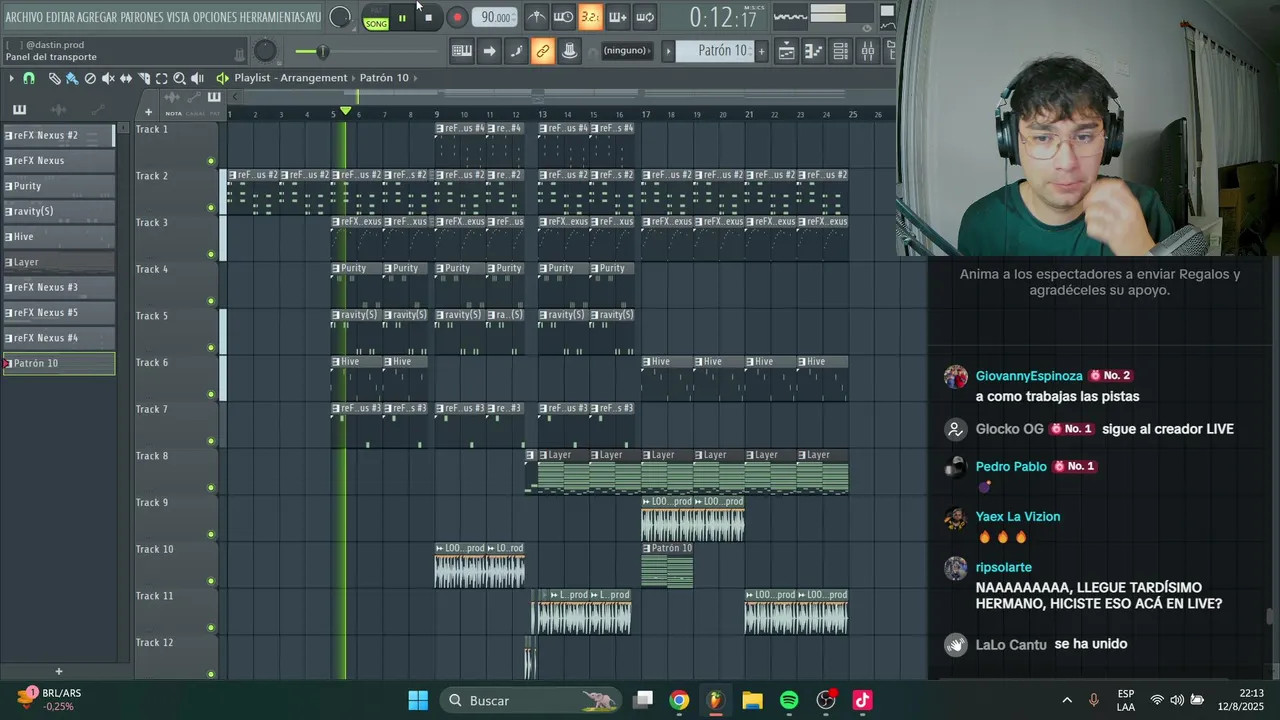Add new pattern with plus button

(x=761, y=51)
